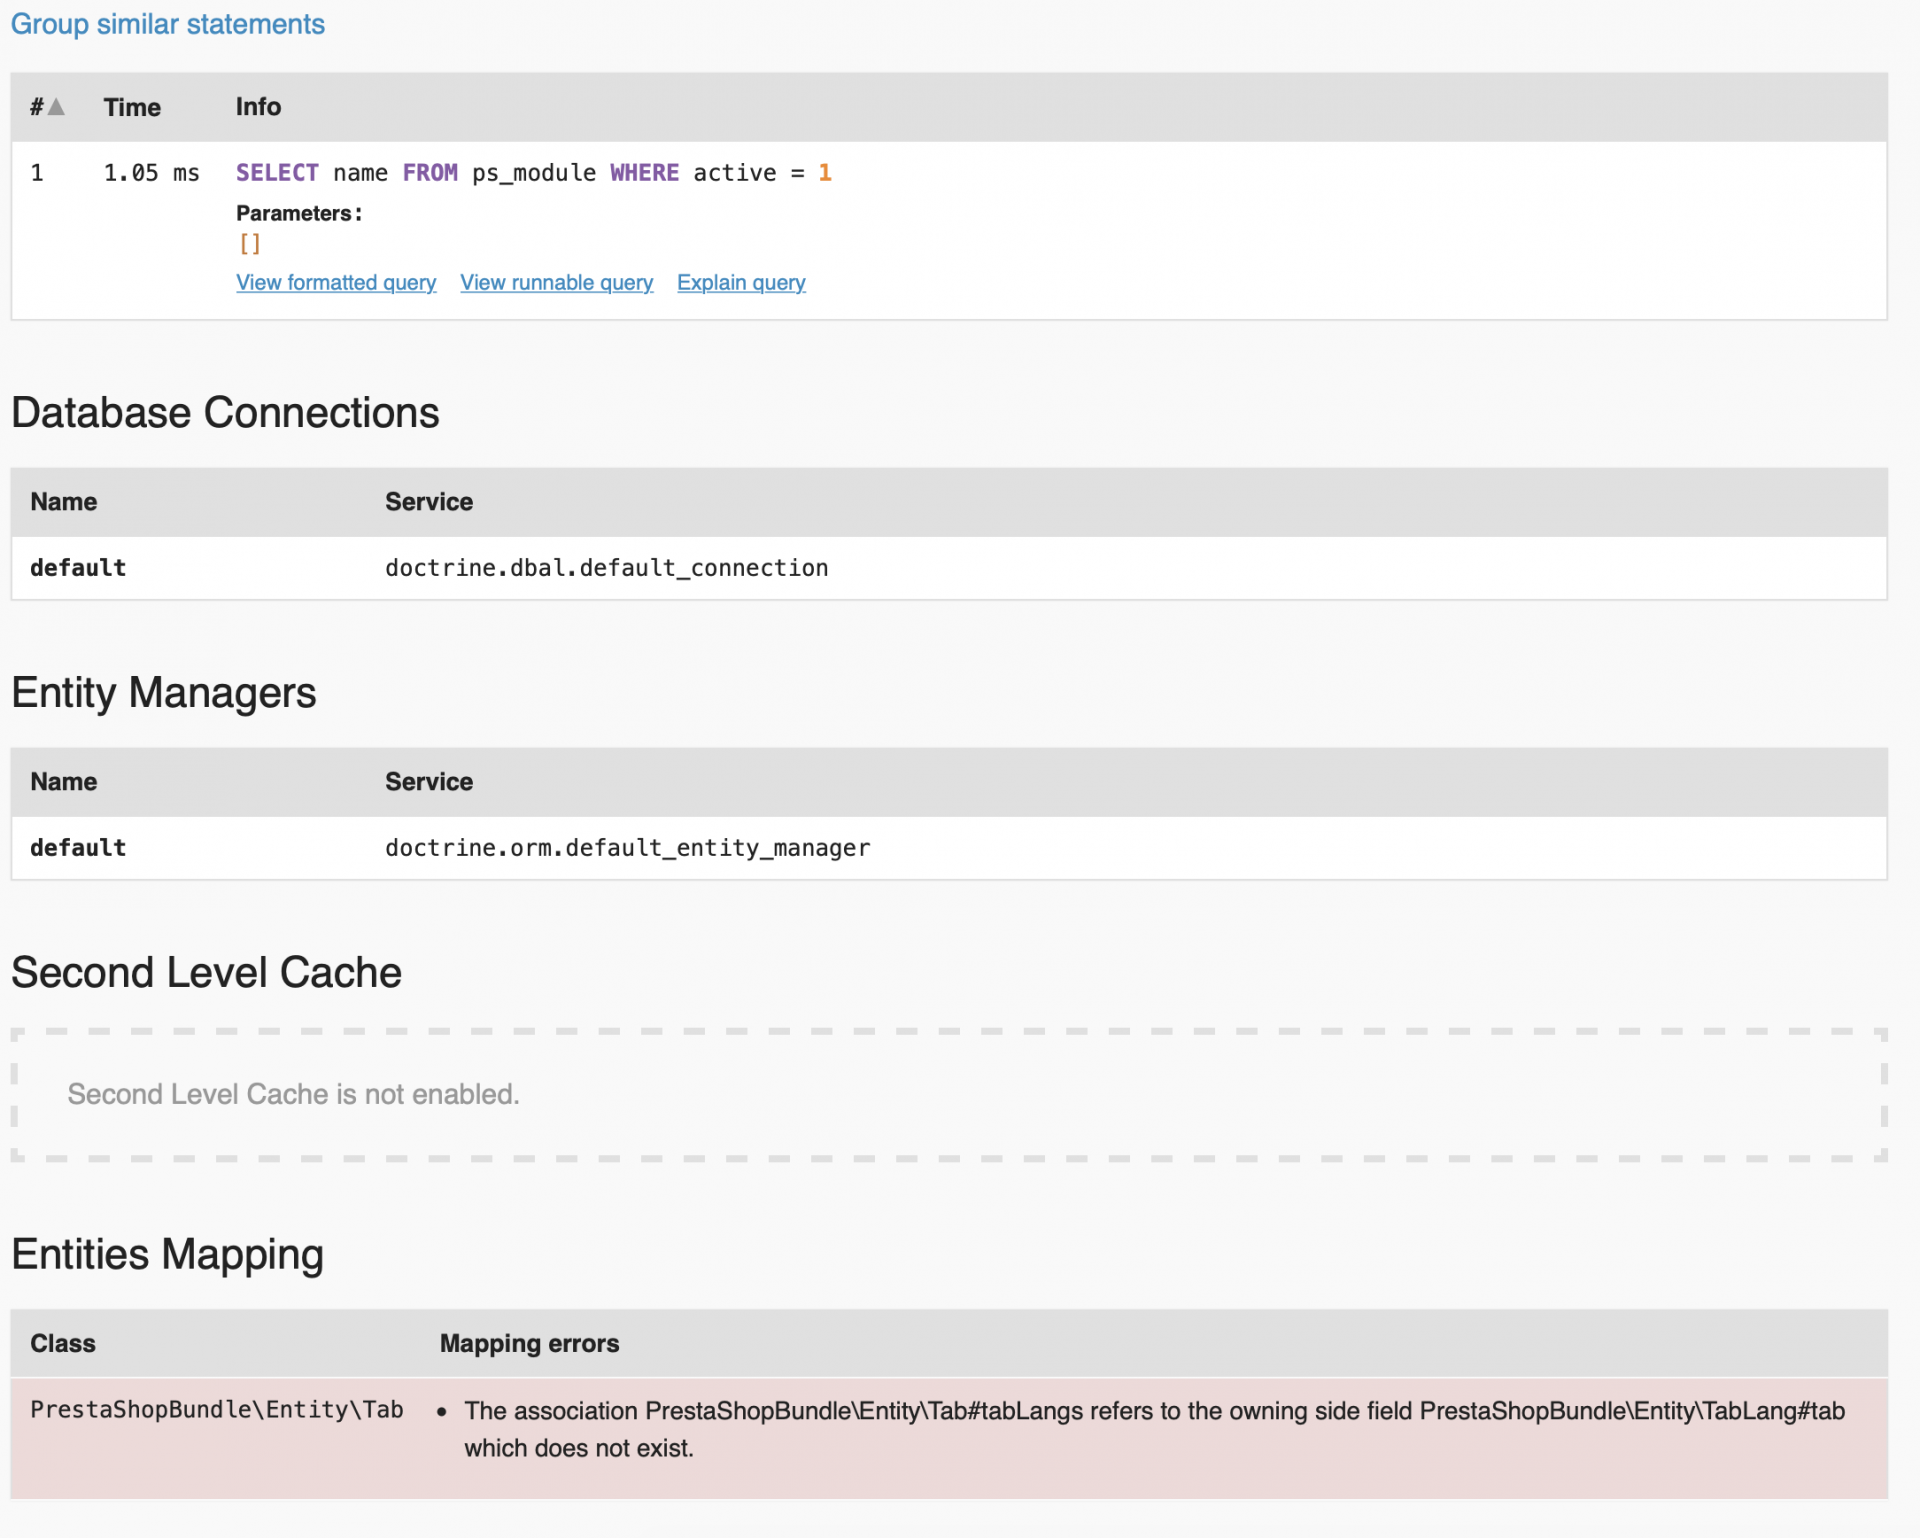Sort by the # column arrow
Image resolution: width=1920 pixels, height=1538 pixels.
pyautogui.click(x=56, y=107)
